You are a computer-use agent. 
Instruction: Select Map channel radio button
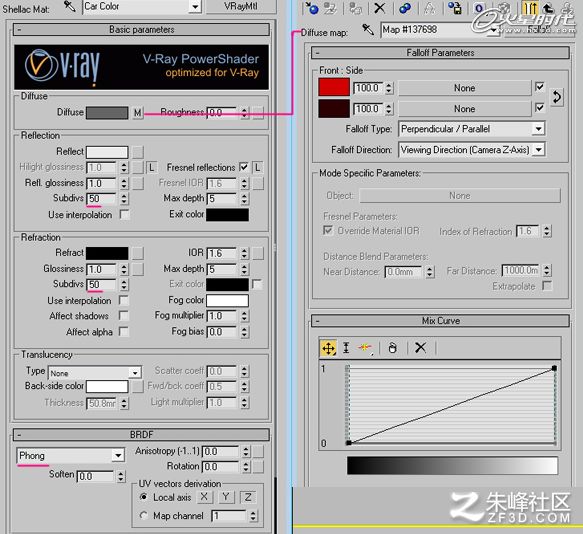tap(143, 515)
